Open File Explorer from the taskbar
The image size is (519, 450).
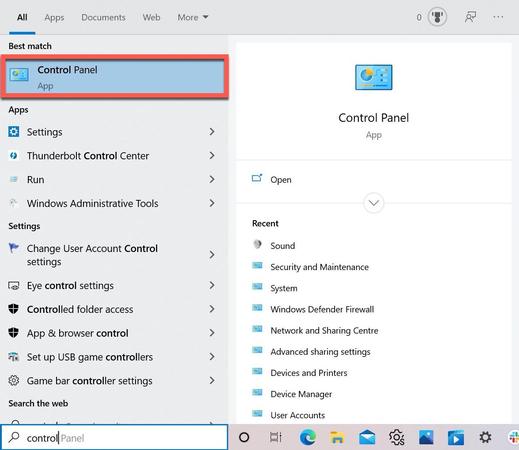click(337, 437)
